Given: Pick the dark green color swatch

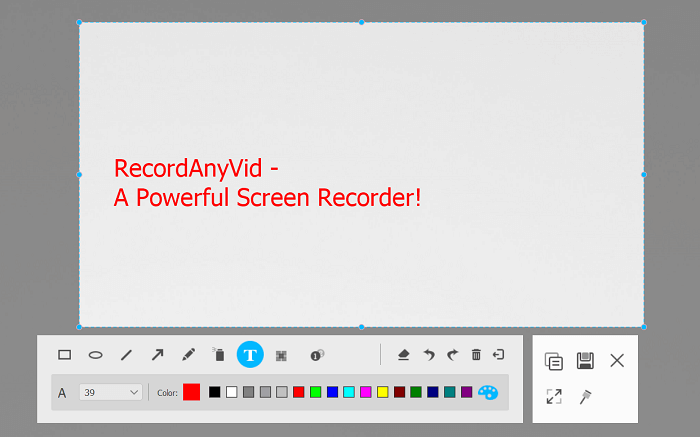Looking at the screenshot, I should pyautogui.click(x=416, y=392).
